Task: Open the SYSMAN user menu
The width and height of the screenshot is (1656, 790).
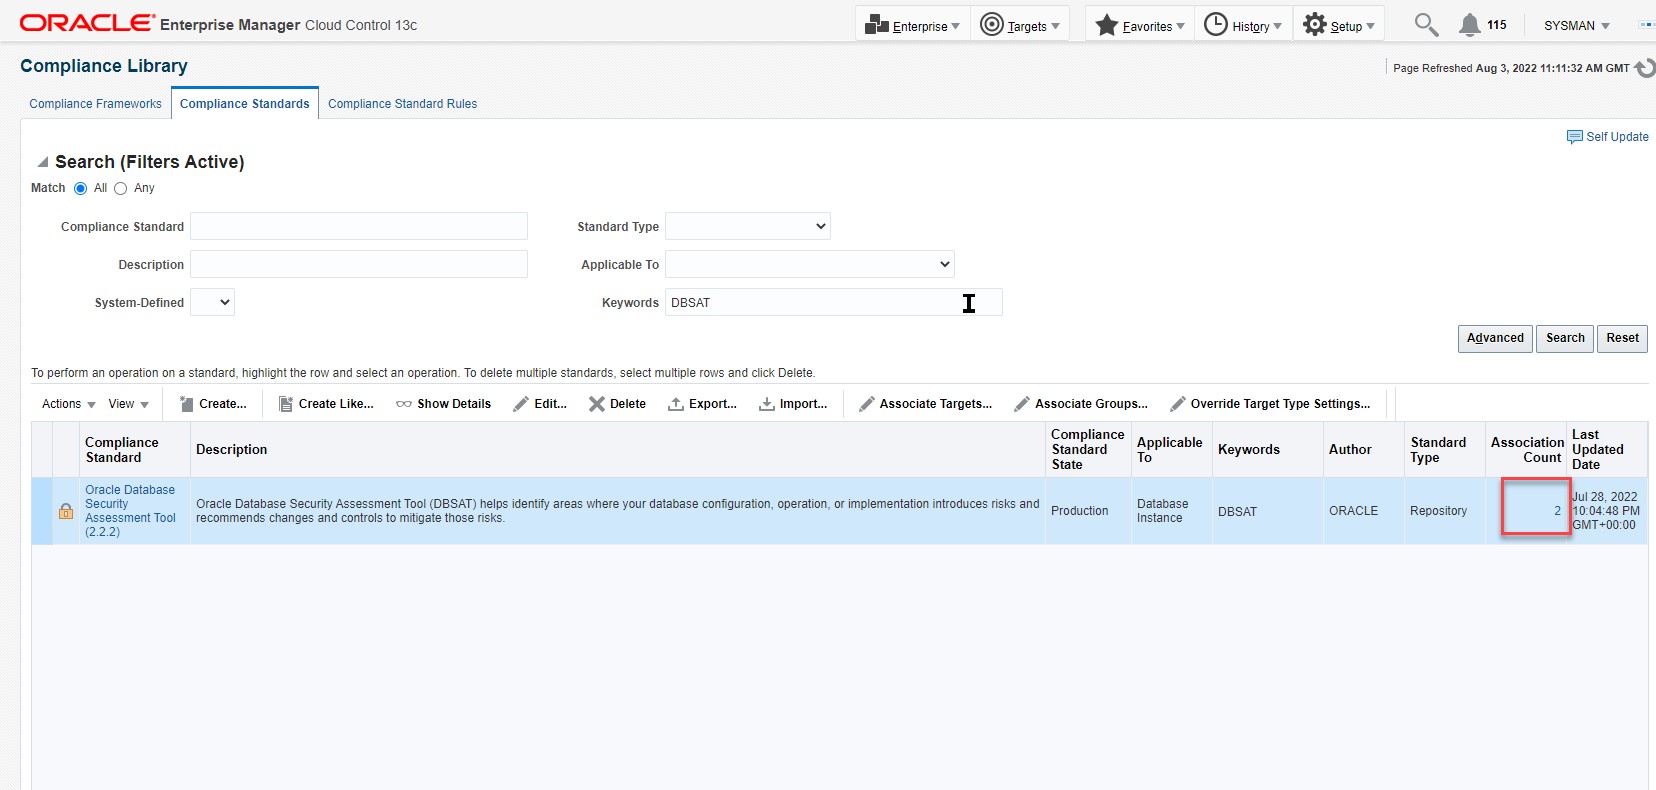Action: click(1577, 26)
